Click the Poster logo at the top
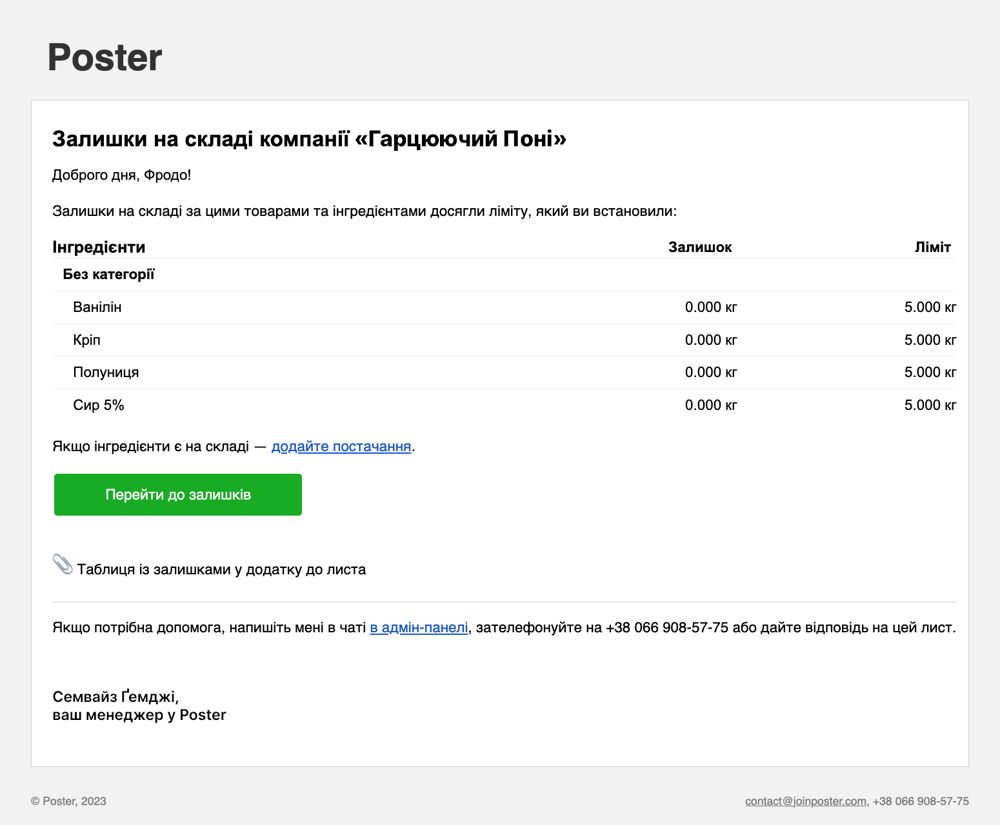This screenshot has width=1000, height=825. 105,58
